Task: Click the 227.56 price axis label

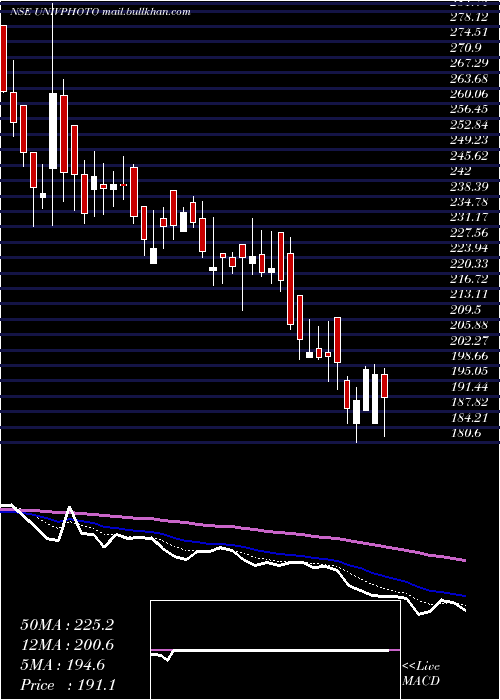Action: (x=467, y=232)
